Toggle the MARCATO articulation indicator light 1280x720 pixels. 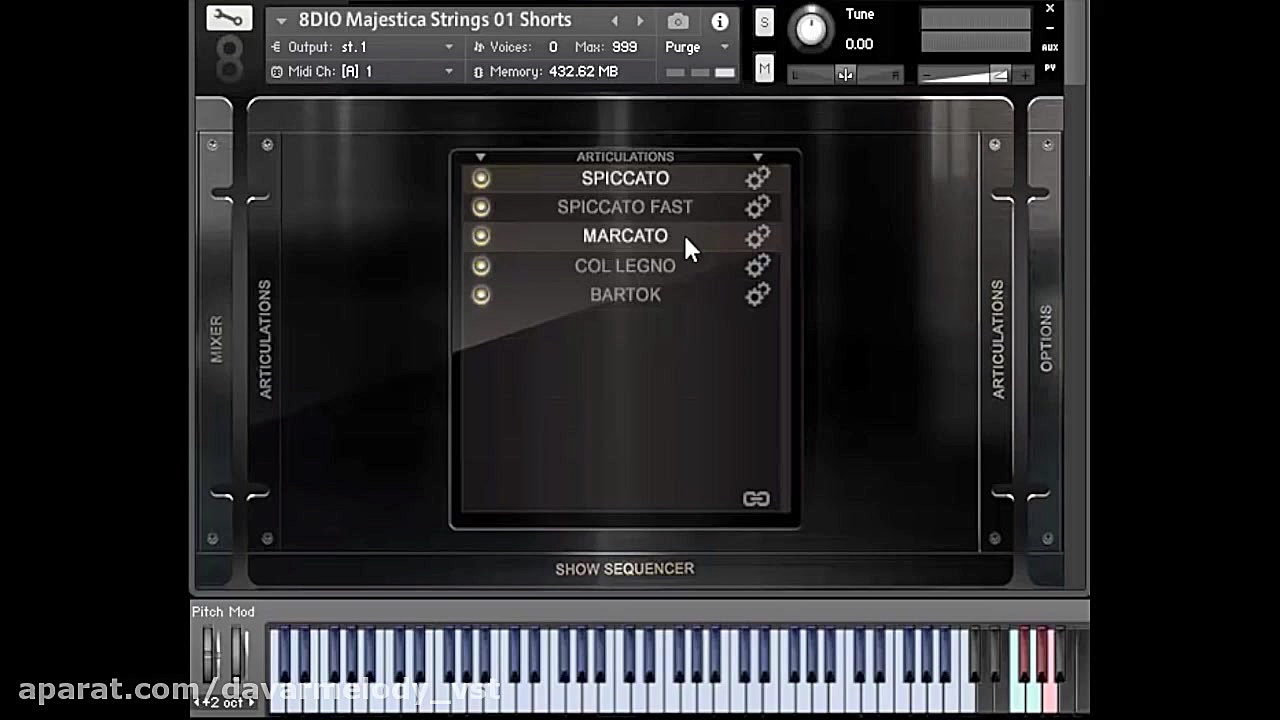pos(481,236)
